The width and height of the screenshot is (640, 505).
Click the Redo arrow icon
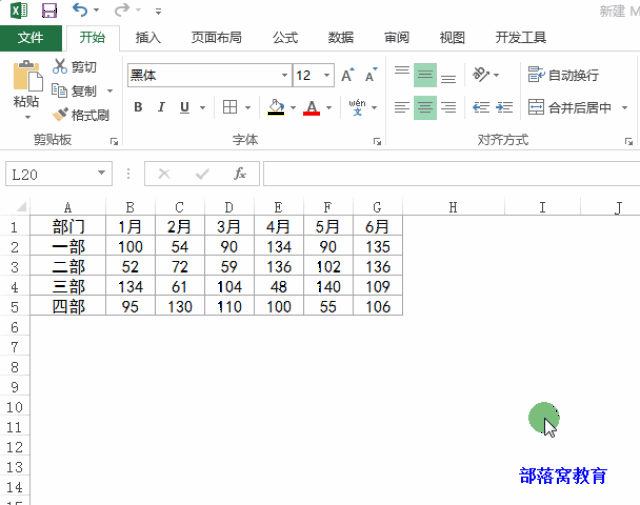click(x=122, y=10)
